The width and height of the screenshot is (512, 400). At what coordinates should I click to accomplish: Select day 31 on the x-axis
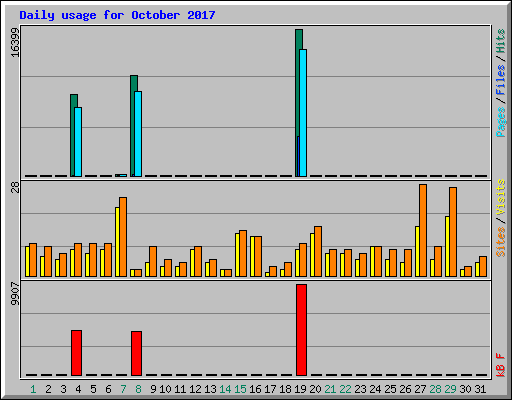point(480,389)
